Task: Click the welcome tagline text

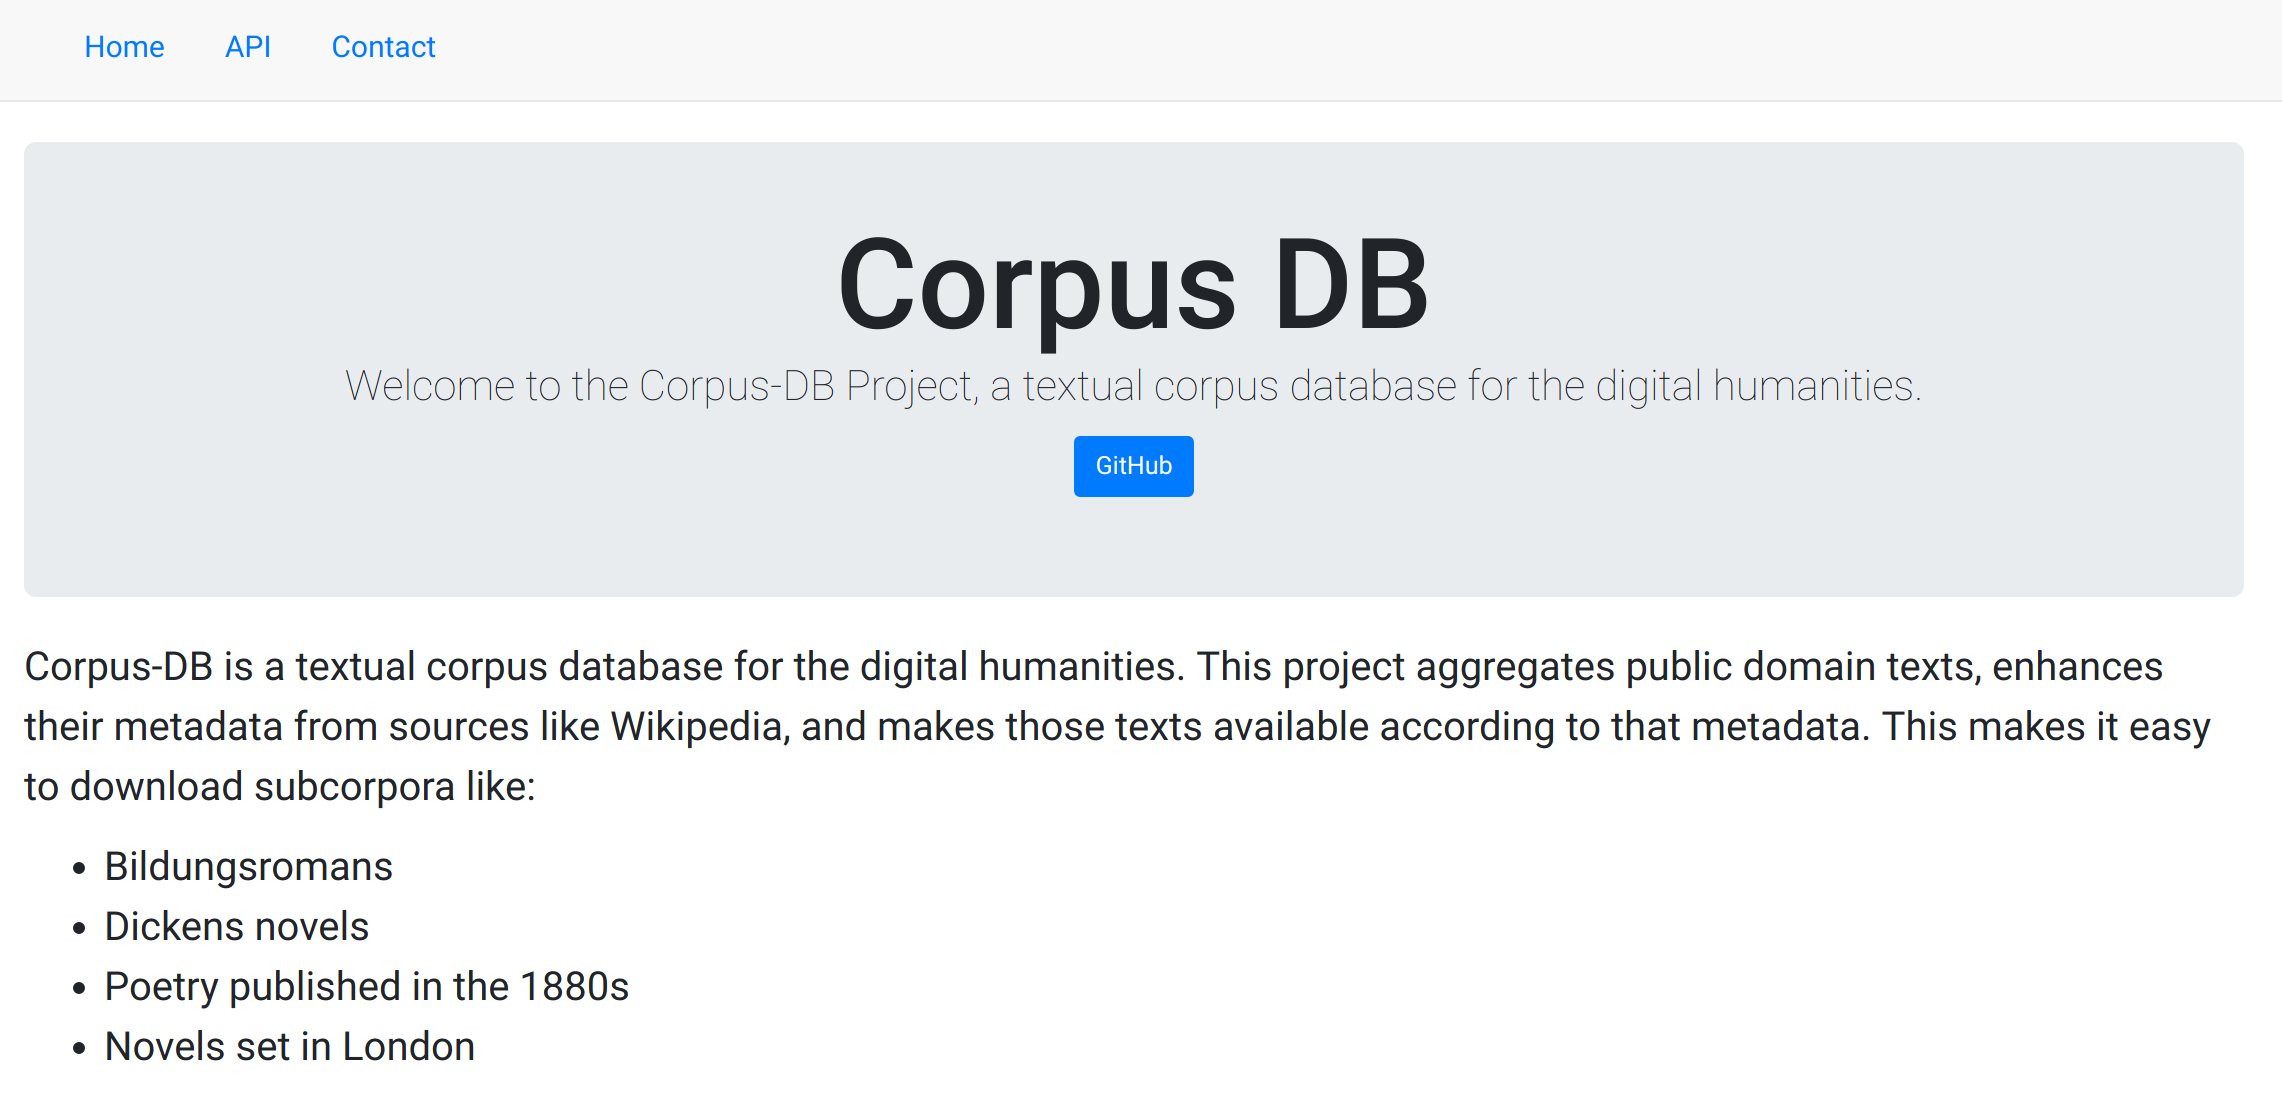Action: point(1133,385)
